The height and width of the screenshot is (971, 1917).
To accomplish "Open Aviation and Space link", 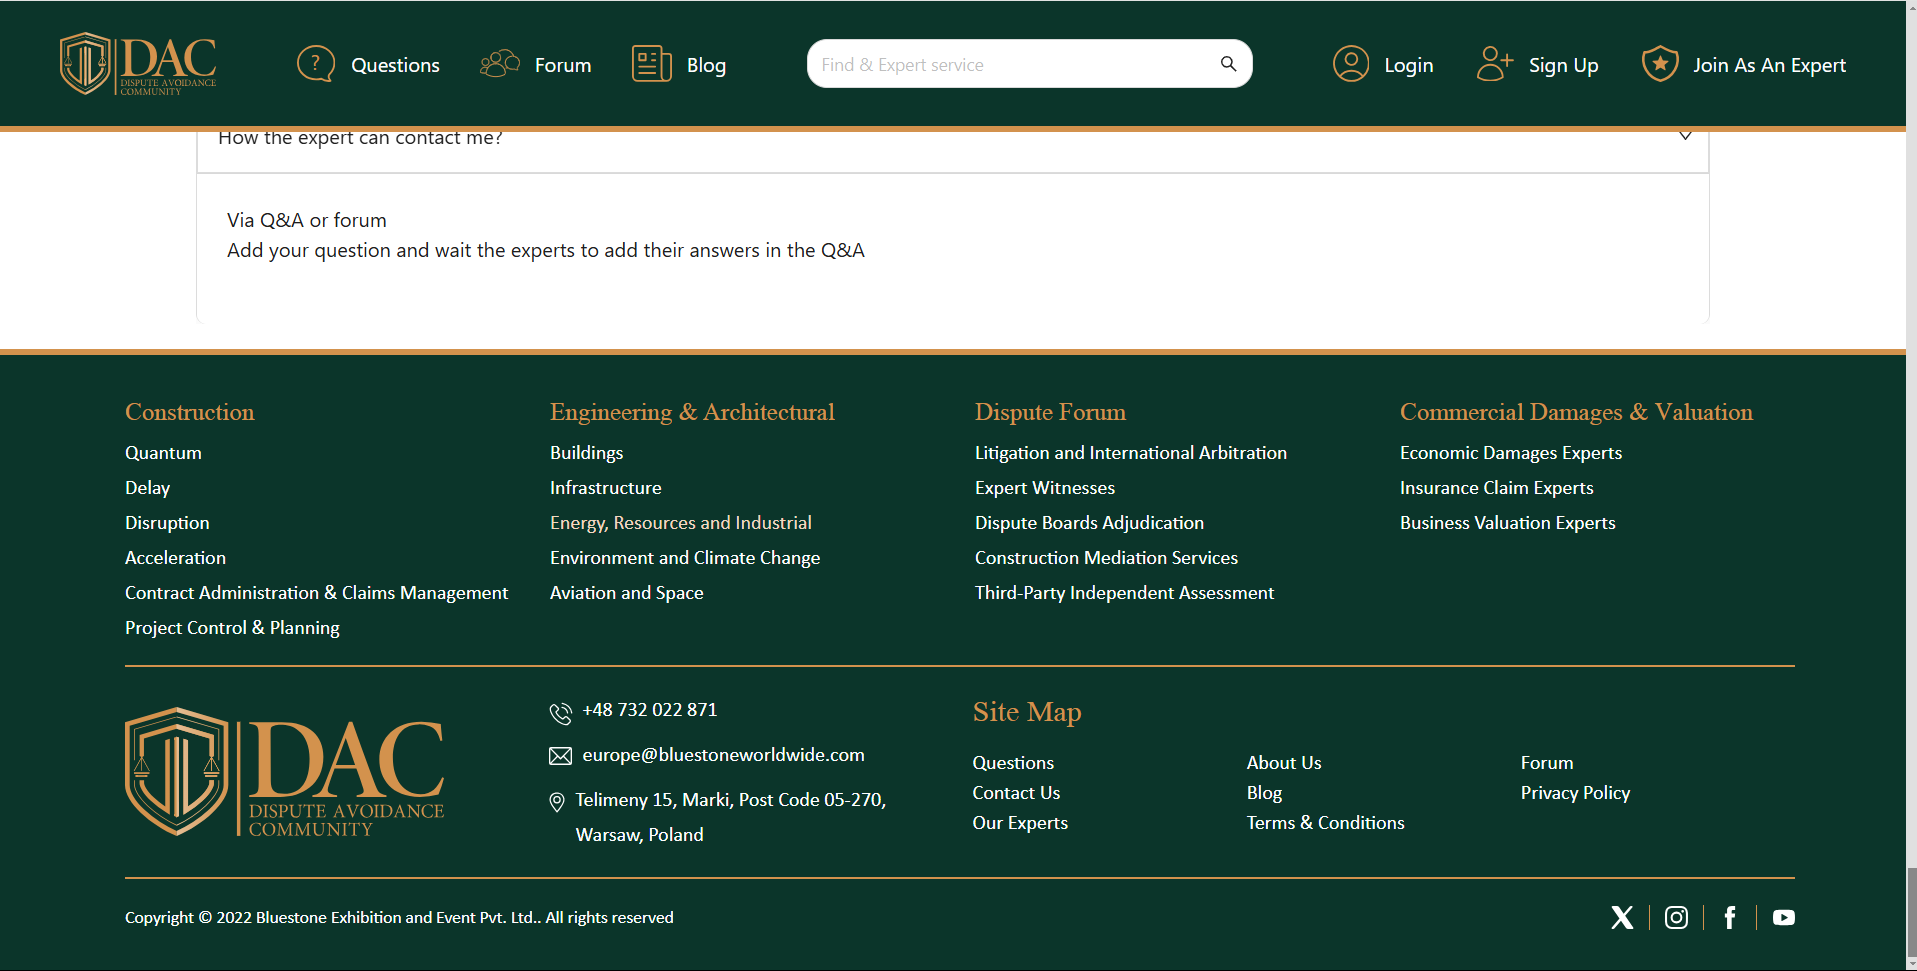I will click(x=626, y=593).
